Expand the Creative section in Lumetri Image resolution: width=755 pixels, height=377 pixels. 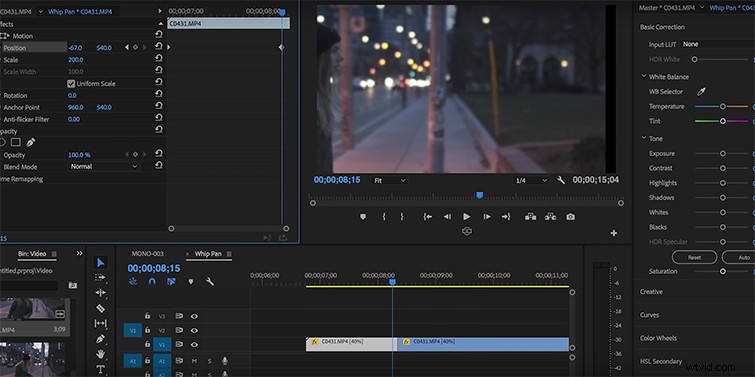(651, 292)
